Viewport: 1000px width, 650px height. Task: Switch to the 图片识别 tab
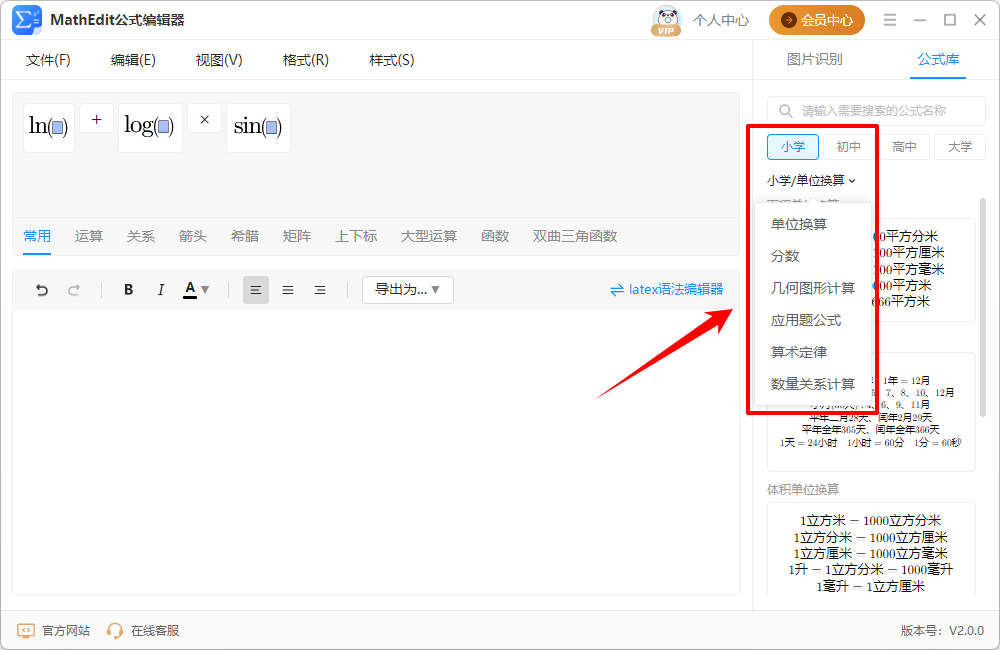point(814,59)
